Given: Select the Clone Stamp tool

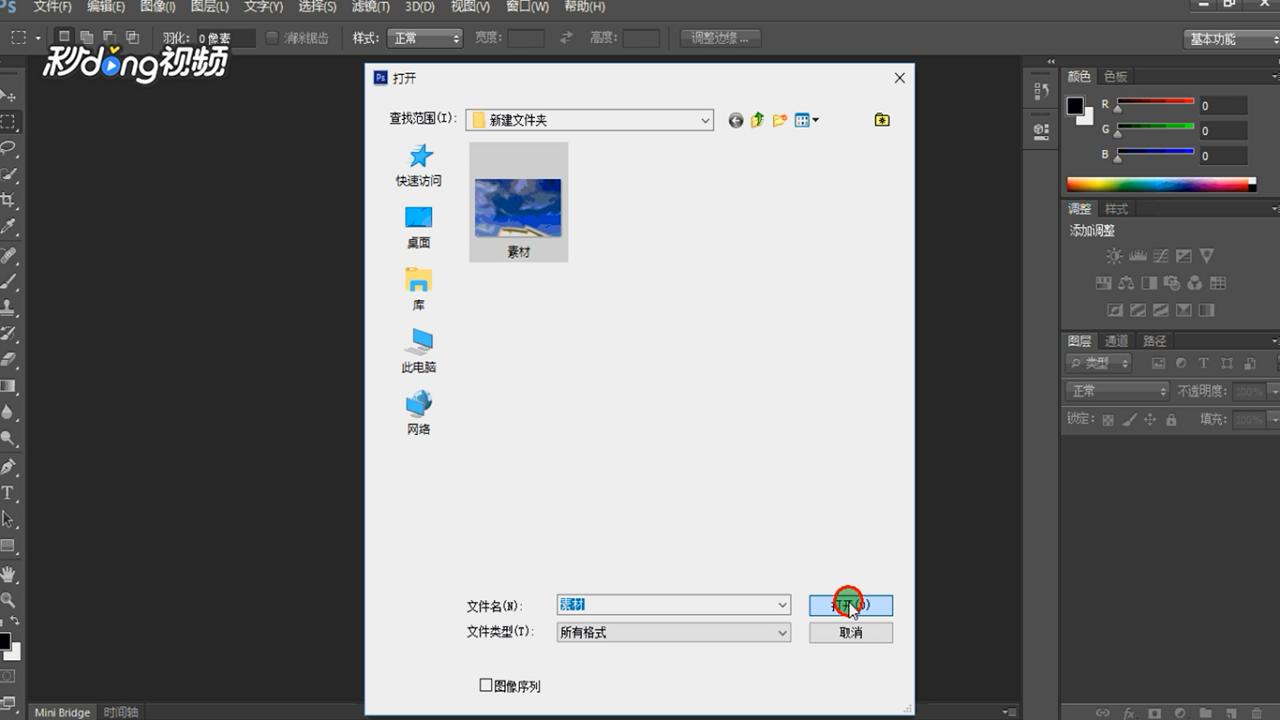Looking at the screenshot, I should (x=9, y=307).
